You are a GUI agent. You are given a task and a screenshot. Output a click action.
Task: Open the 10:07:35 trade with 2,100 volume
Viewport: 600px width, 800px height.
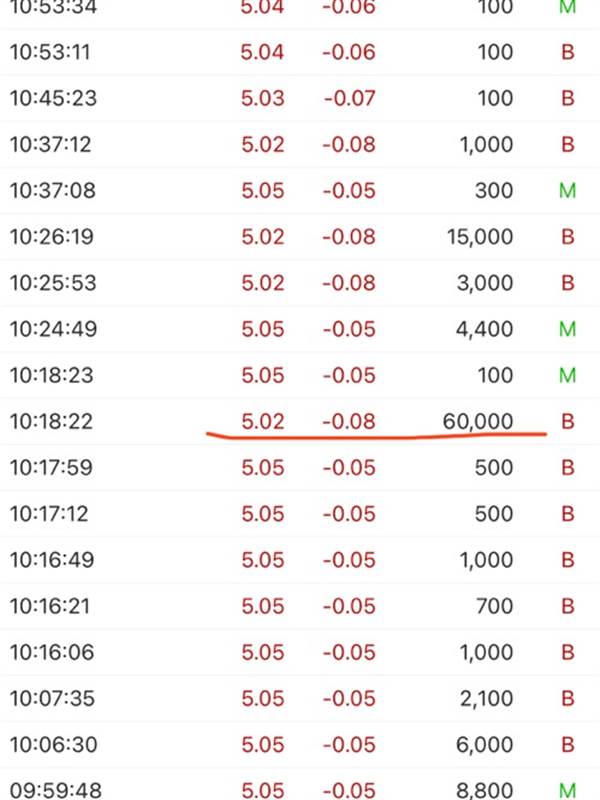(300, 698)
